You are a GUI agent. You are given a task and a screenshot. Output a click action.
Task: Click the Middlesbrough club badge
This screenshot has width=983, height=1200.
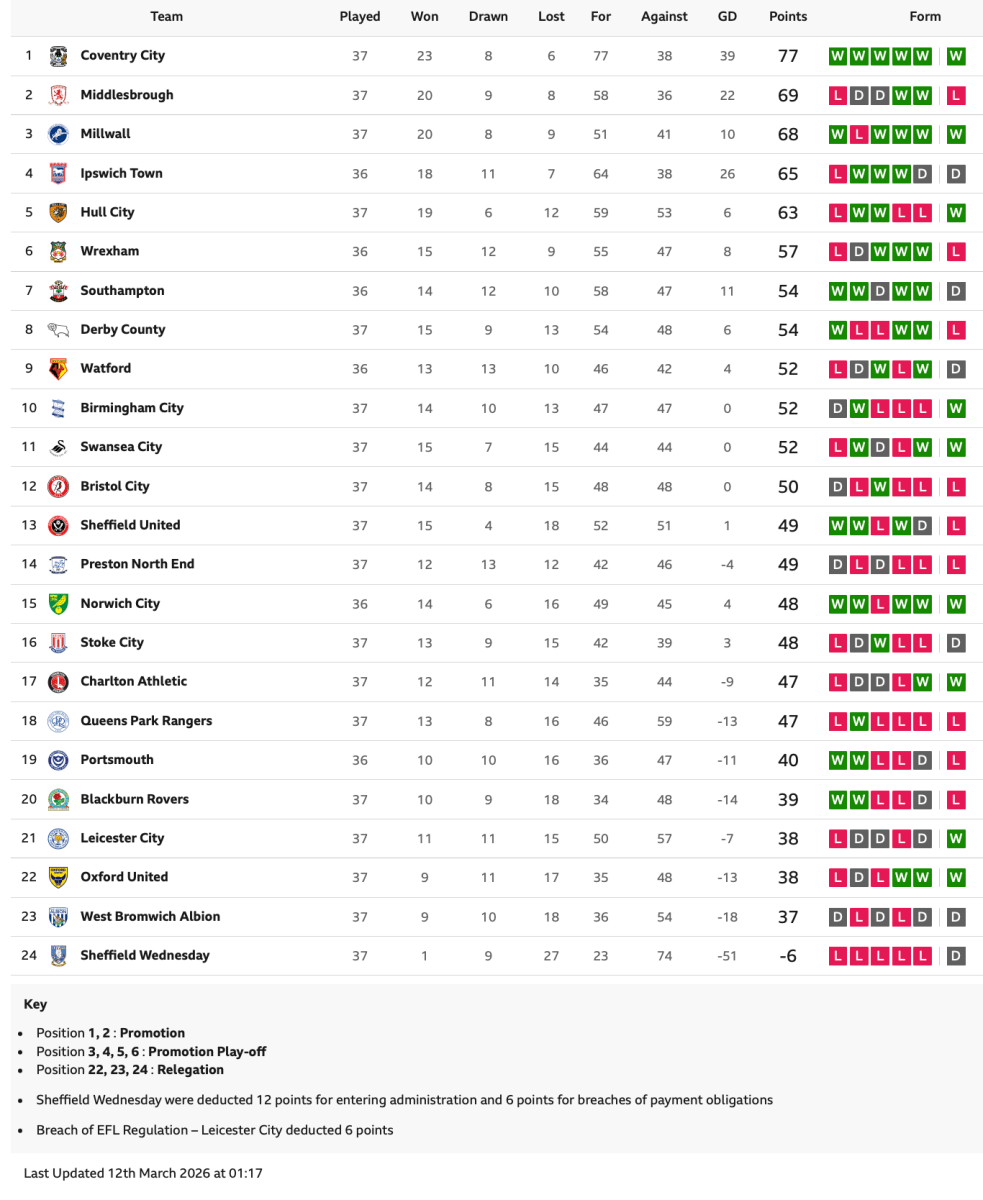58,95
